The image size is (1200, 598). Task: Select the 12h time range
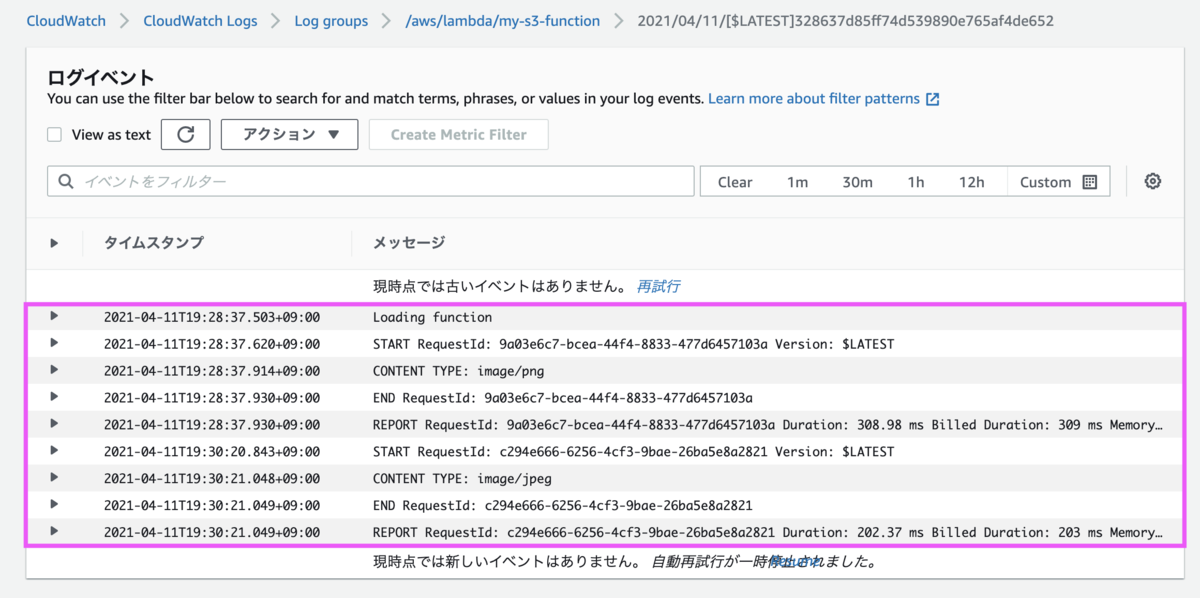pyautogui.click(x=972, y=182)
